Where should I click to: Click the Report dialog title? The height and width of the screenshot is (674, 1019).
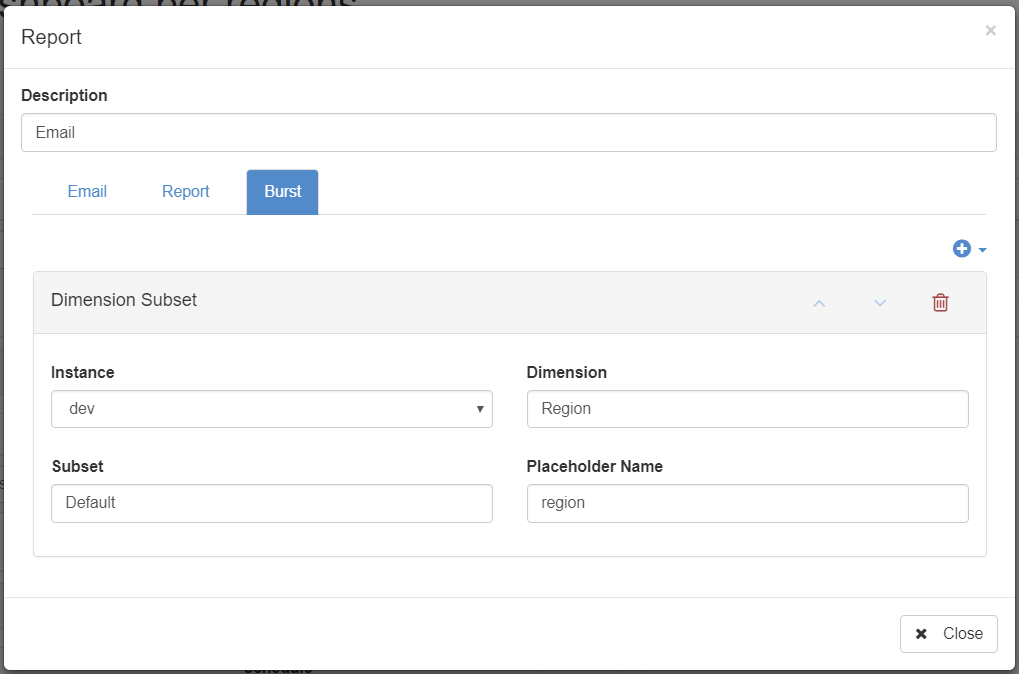[52, 38]
